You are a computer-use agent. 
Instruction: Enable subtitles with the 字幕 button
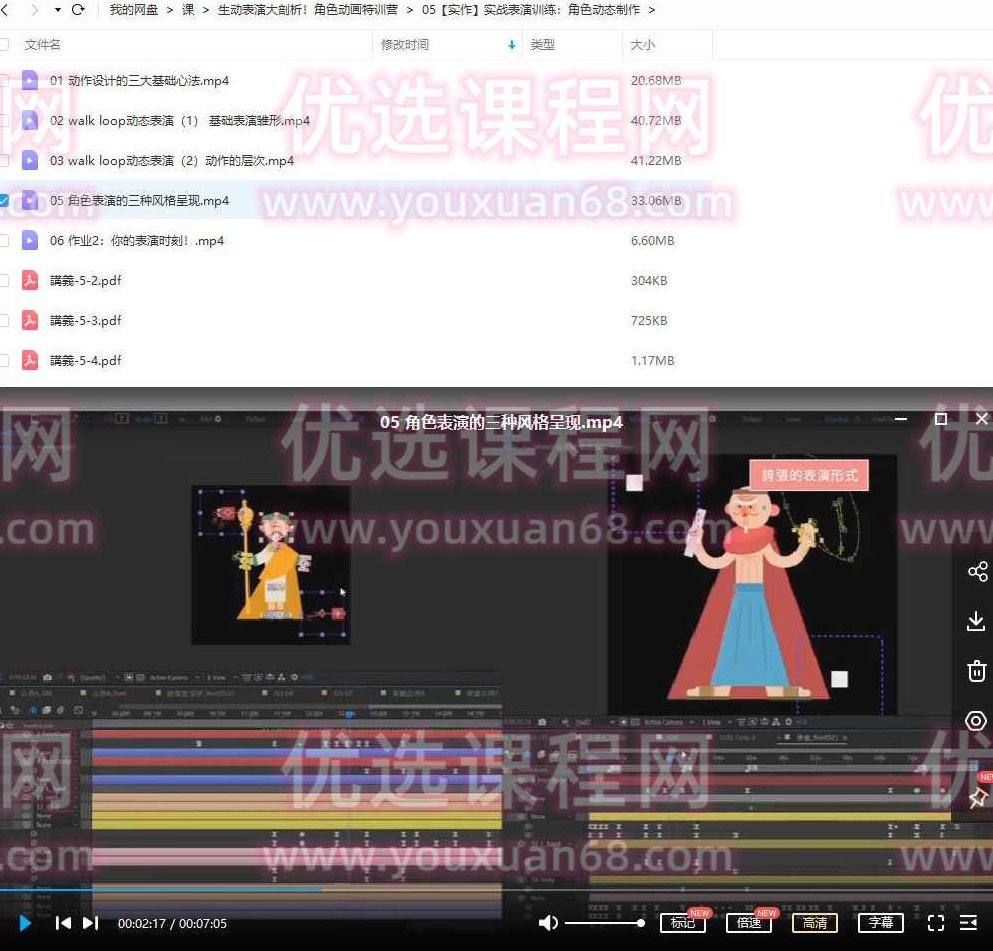click(879, 923)
